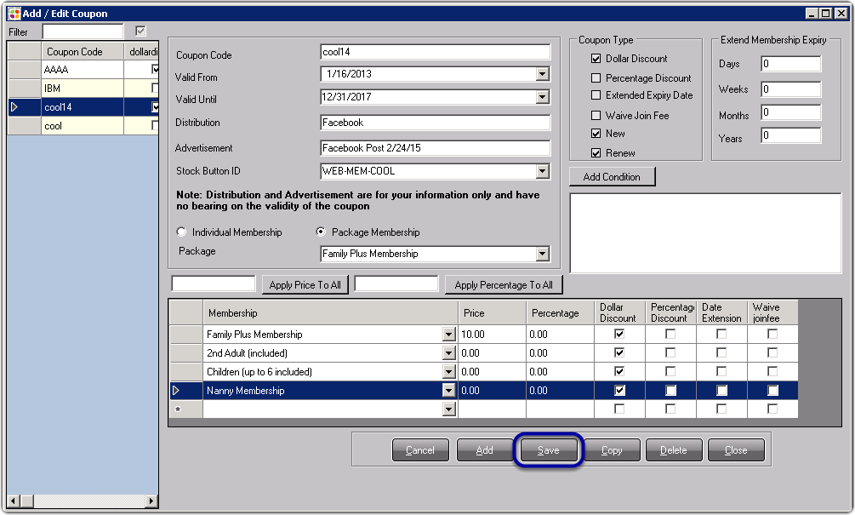The width and height of the screenshot is (855, 515).
Task: Open the Package membership dropdown
Action: (x=542, y=254)
